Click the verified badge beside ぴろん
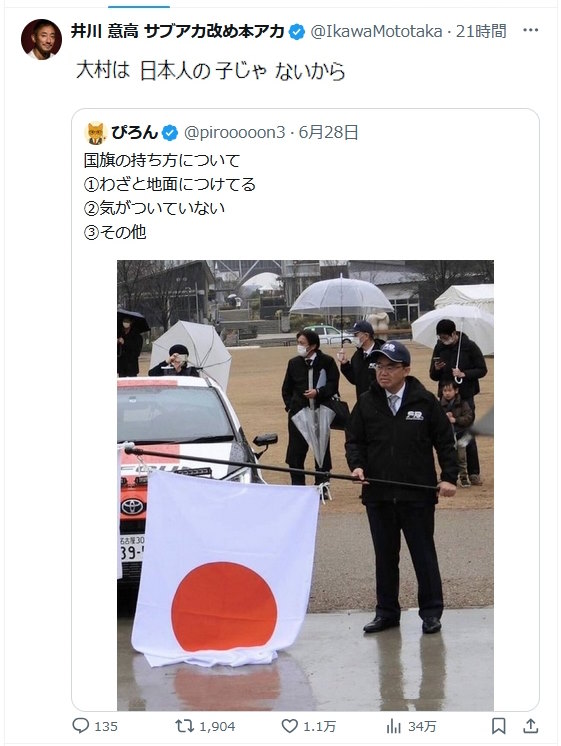Viewport: 561px width, 746px height. pyautogui.click(x=170, y=133)
